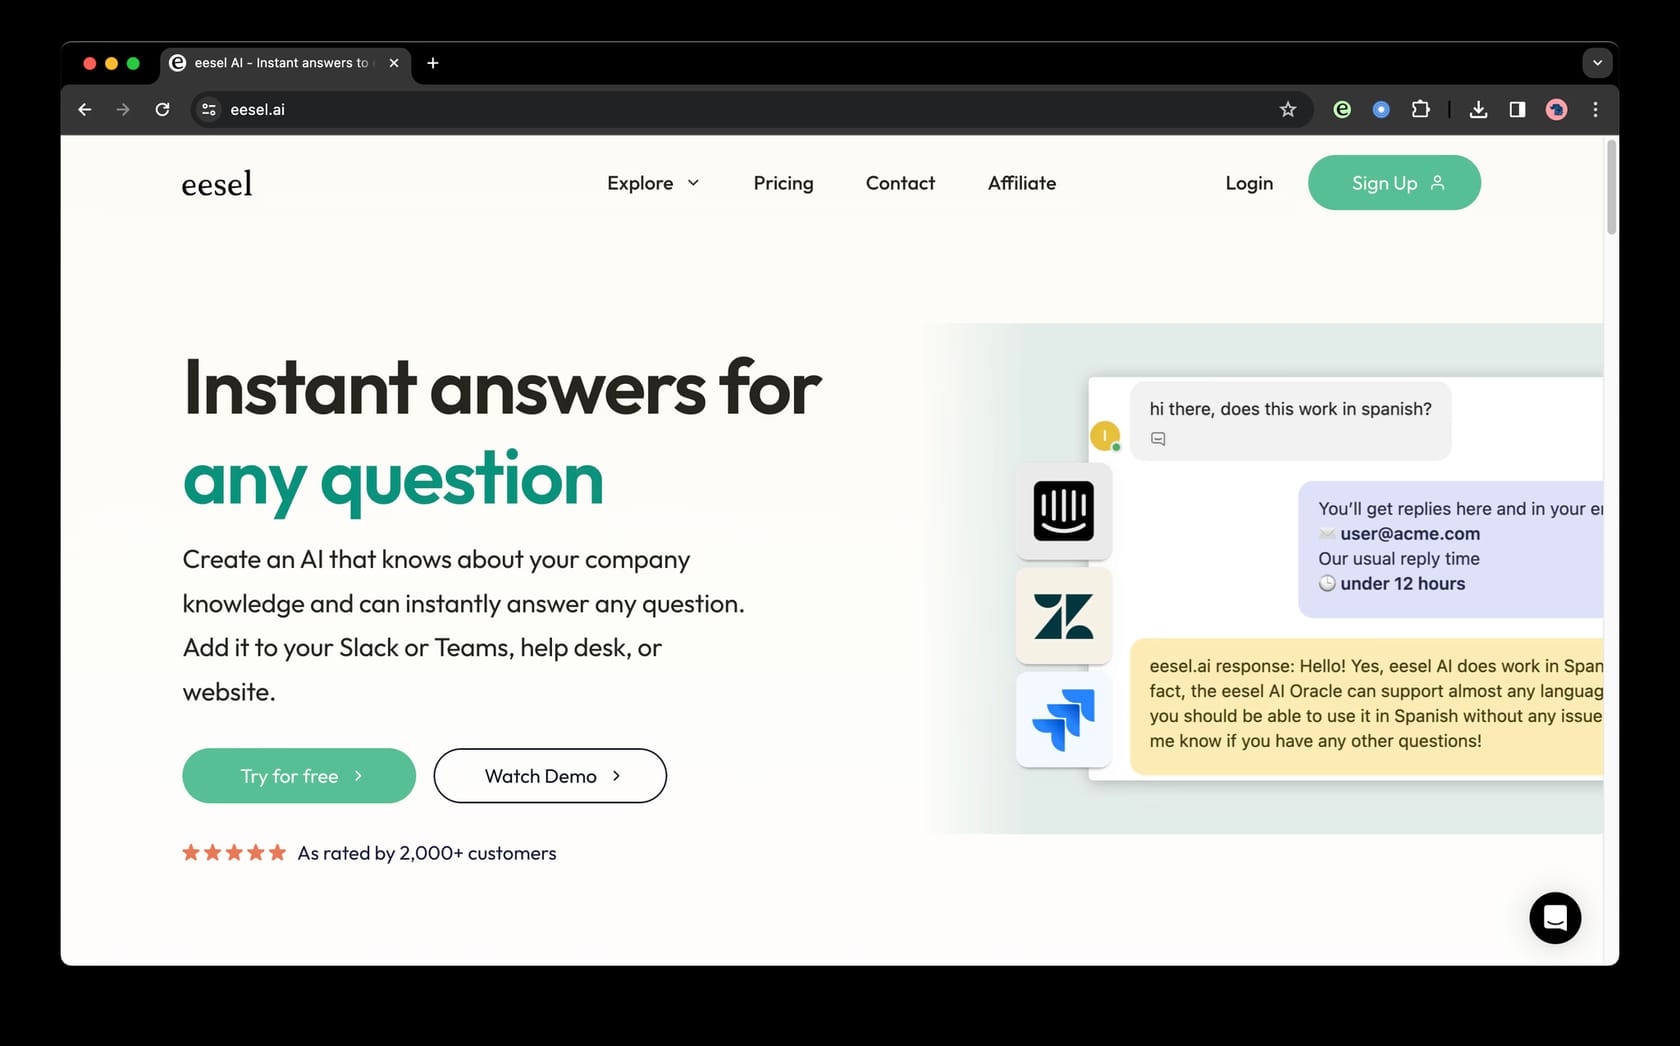The height and width of the screenshot is (1046, 1680).
Task: Close the browser window with red button
Action: (x=89, y=63)
